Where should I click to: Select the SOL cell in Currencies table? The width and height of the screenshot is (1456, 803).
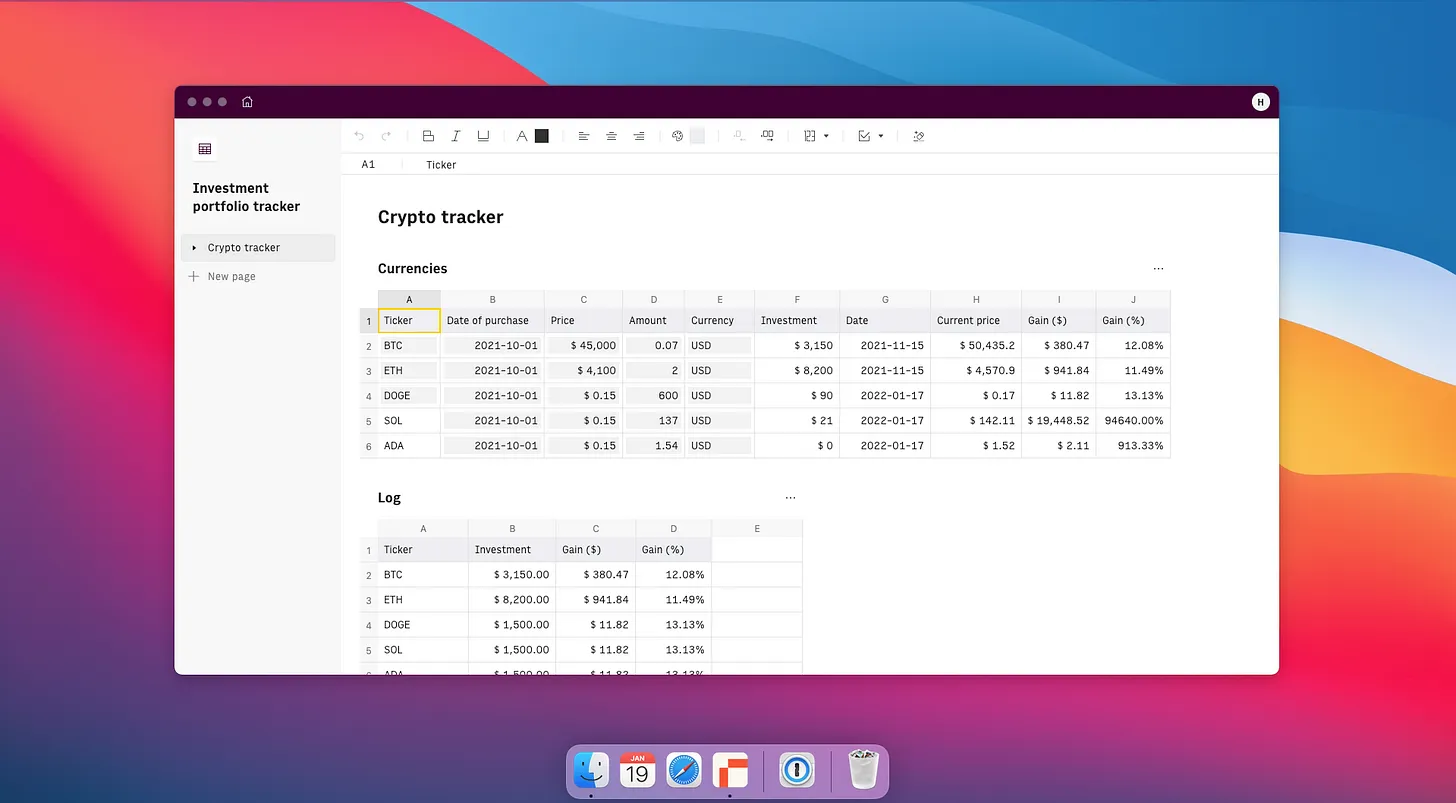pos(409,421)
